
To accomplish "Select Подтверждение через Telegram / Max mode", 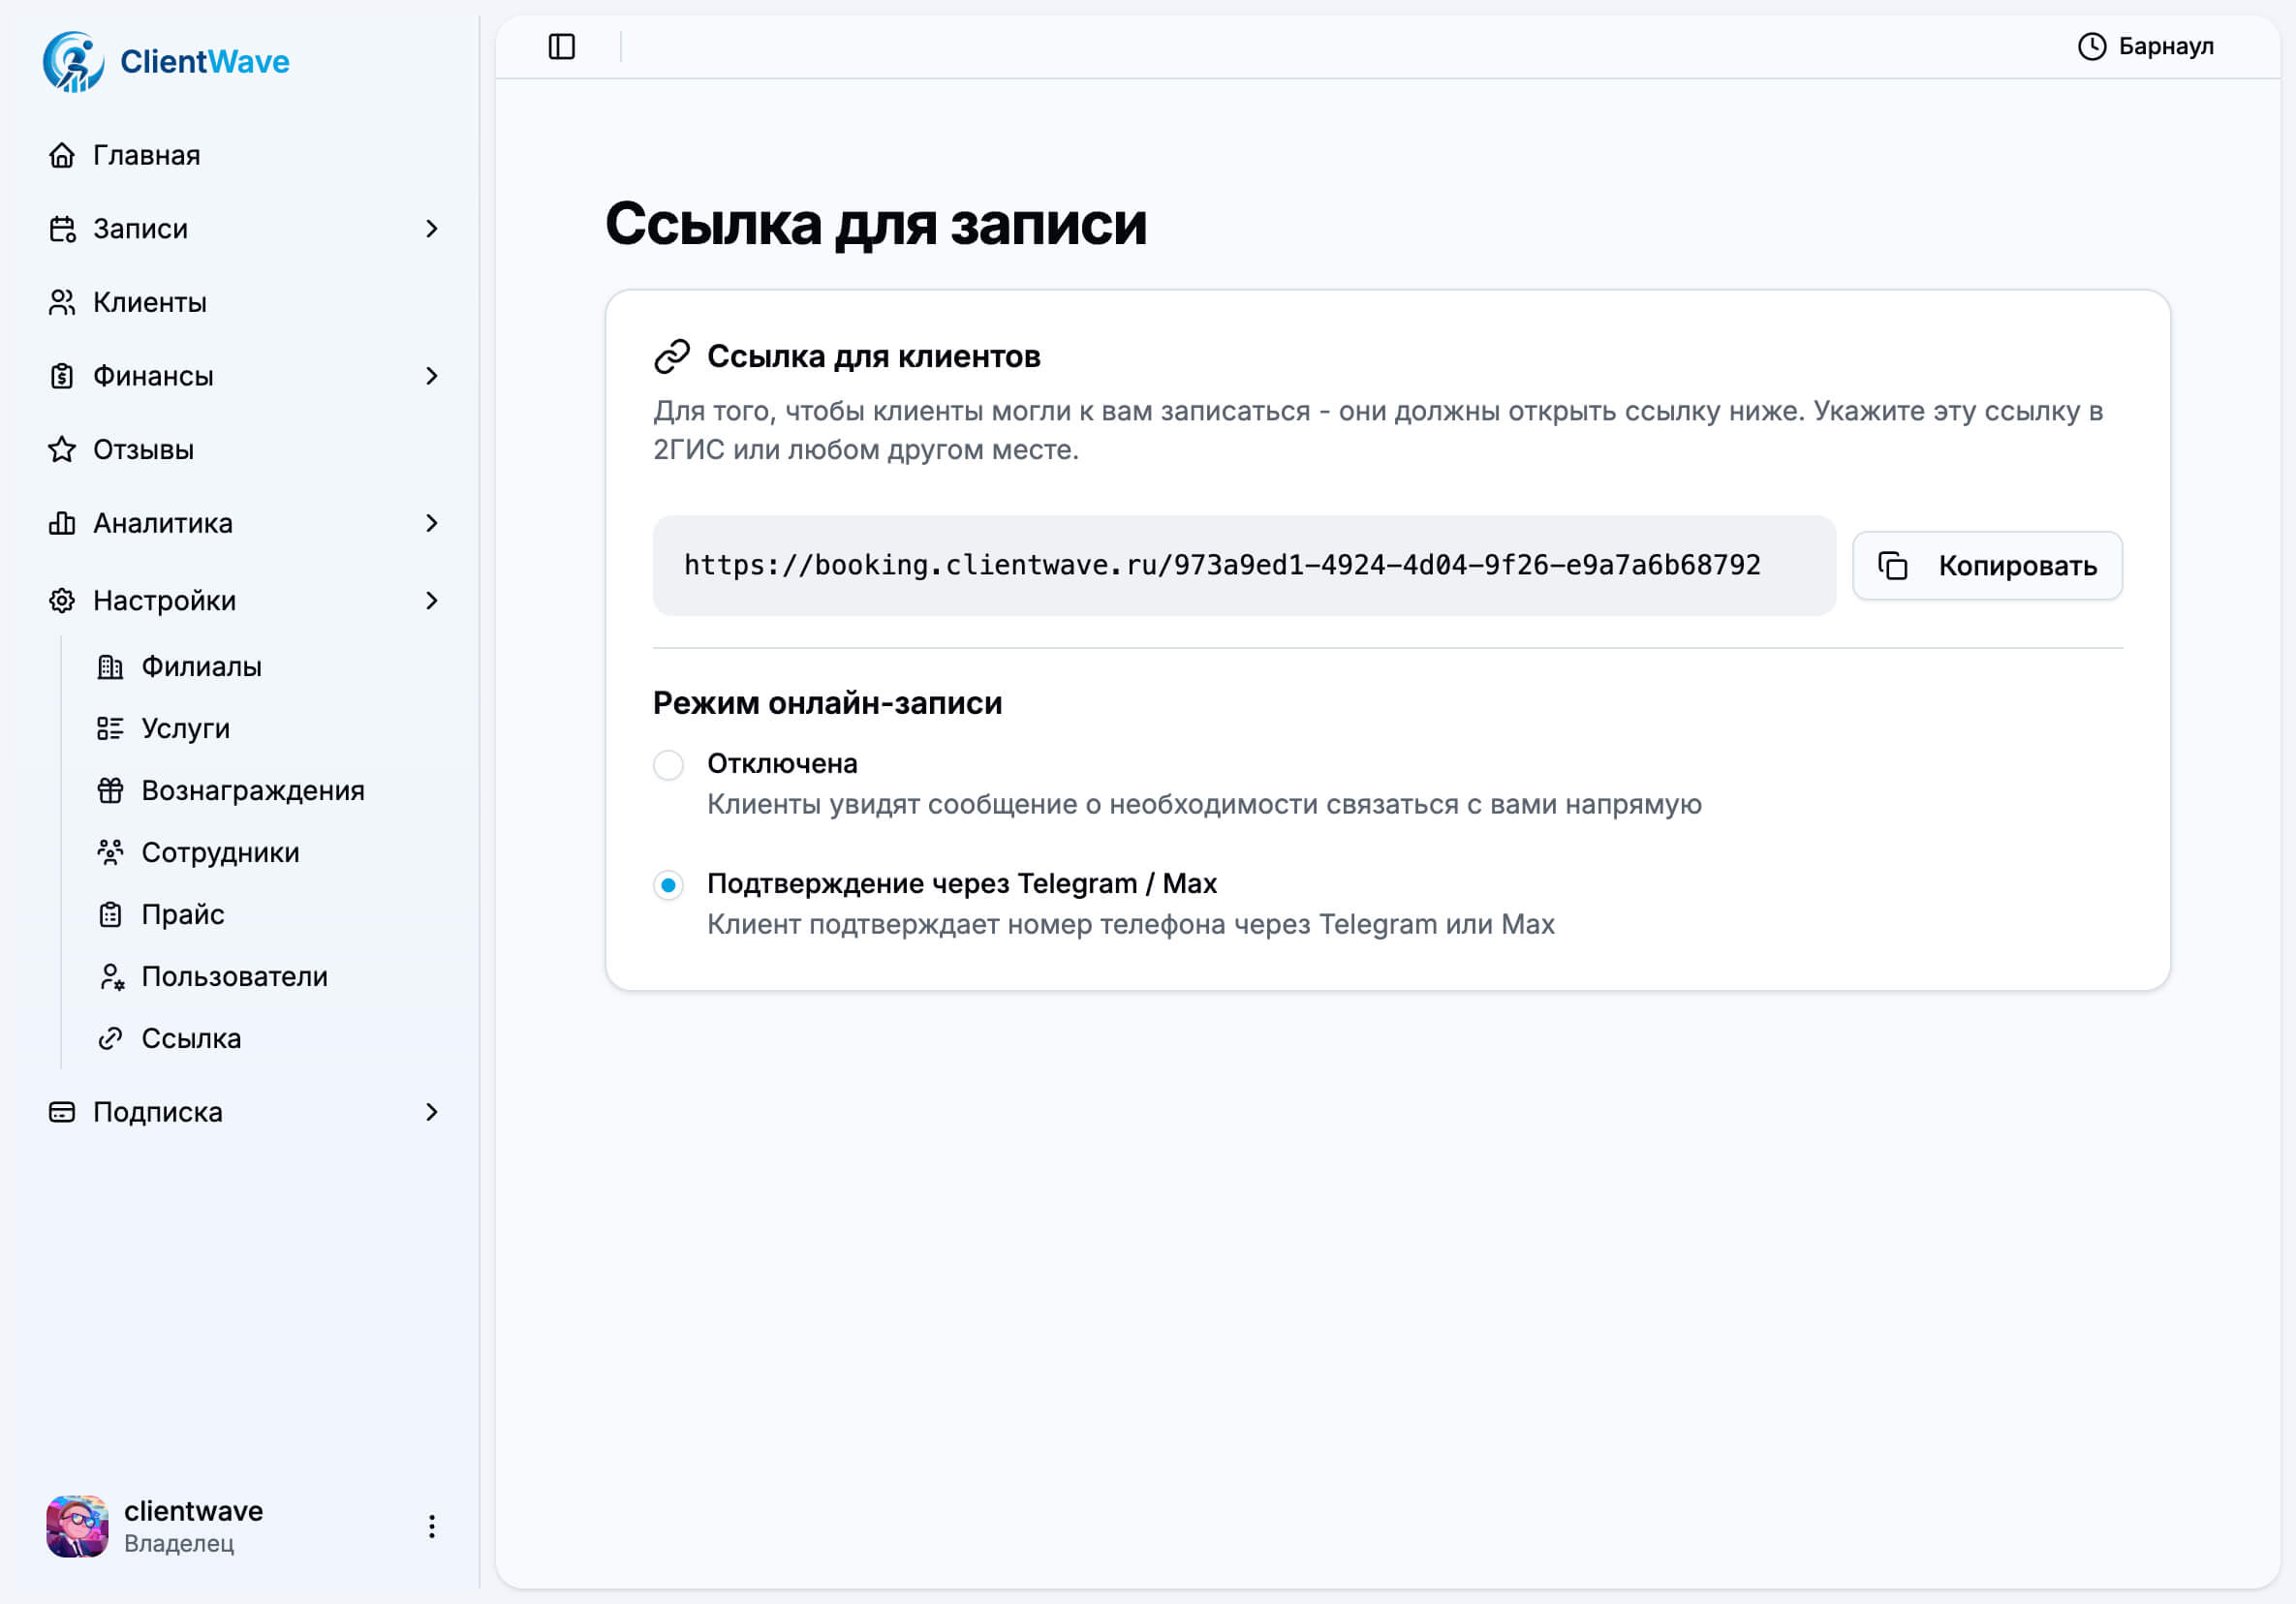I will pyautogui.click(x=668, y=885).
